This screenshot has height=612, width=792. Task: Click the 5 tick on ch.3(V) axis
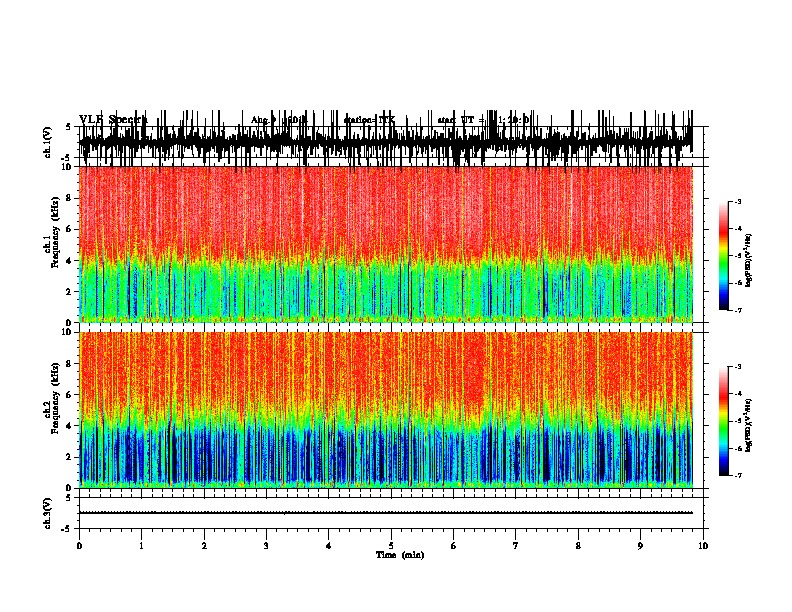[x=69, y=498]
